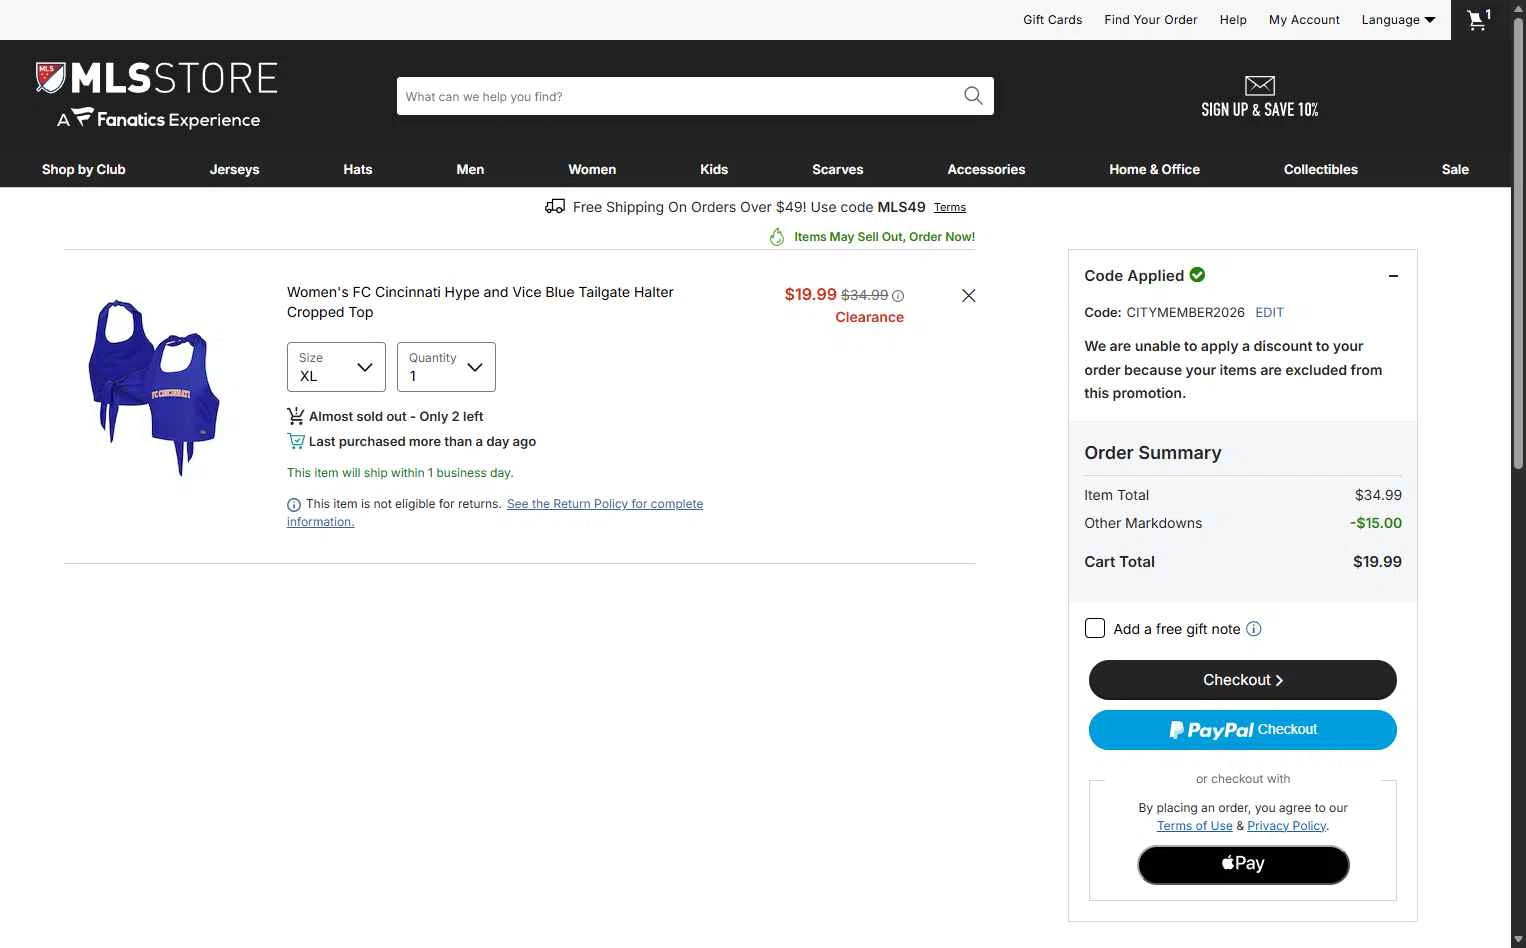Click the black Checkout button
Viewport: 1526px width, 948px height.
pos(1243,680)
